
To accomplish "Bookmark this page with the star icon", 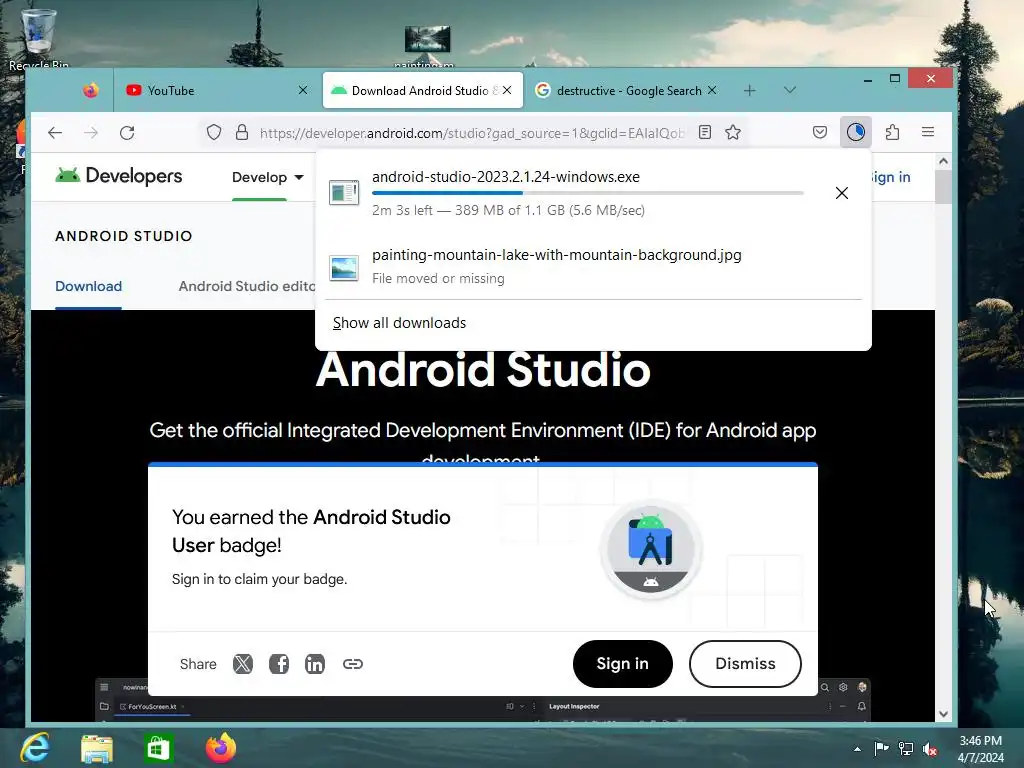I will pyautogui.click(x=733, y=133).
